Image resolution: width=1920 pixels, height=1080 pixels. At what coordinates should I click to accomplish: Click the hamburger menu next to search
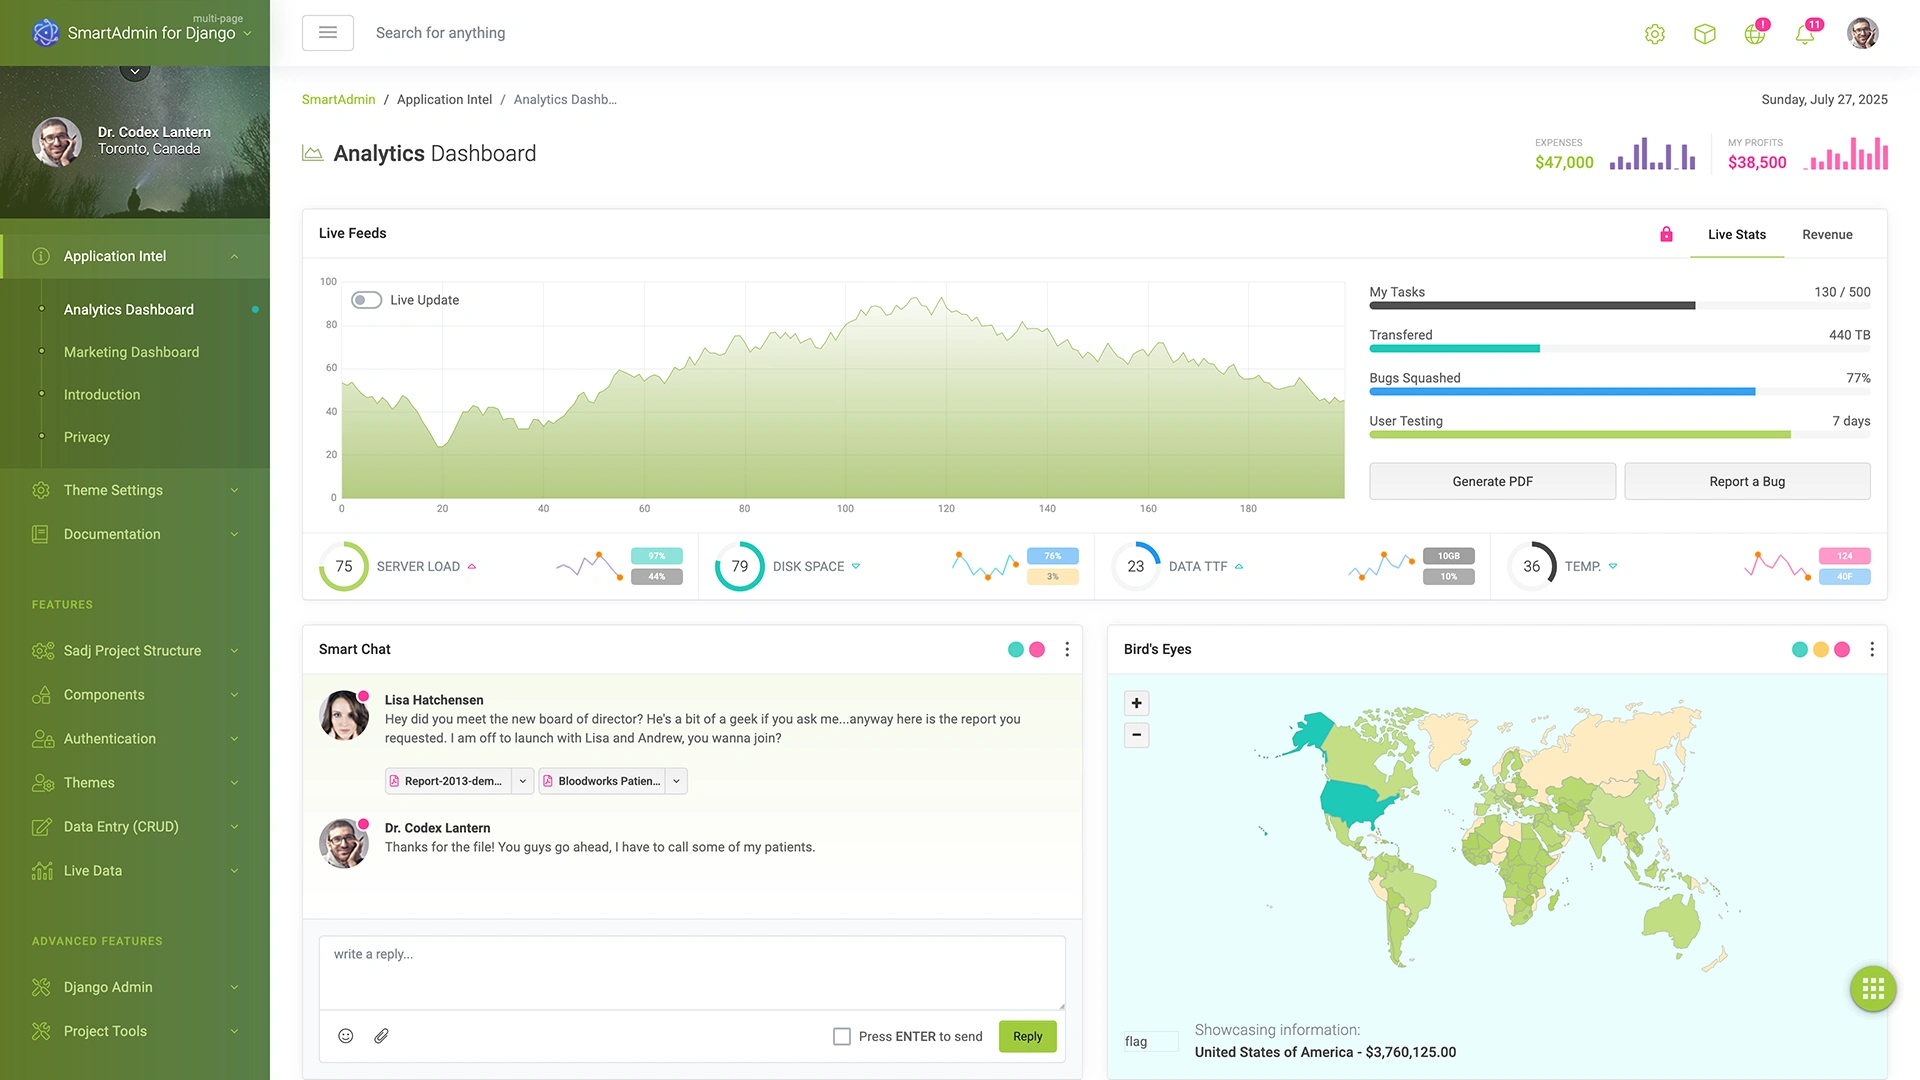pos(327,32)
